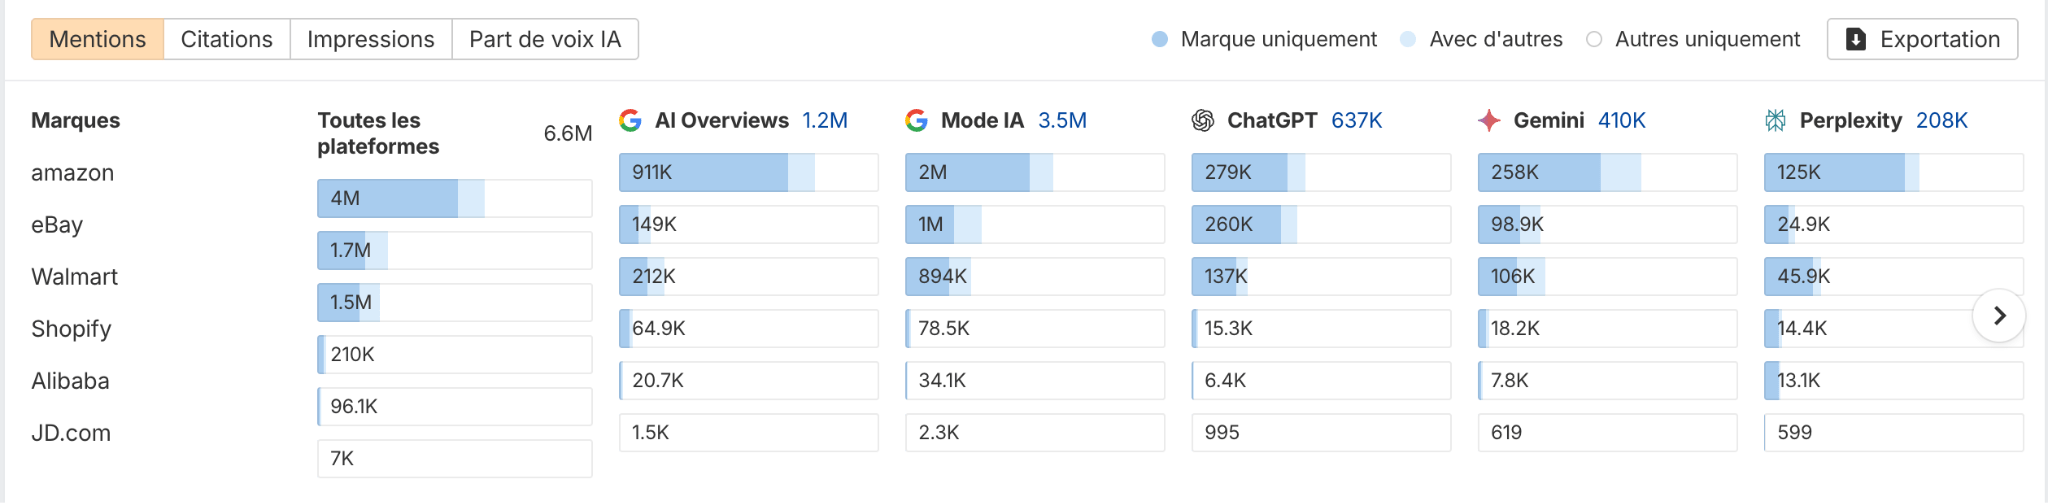
Task: Click the 106K Gemini bar
Action: [1607, 276]
